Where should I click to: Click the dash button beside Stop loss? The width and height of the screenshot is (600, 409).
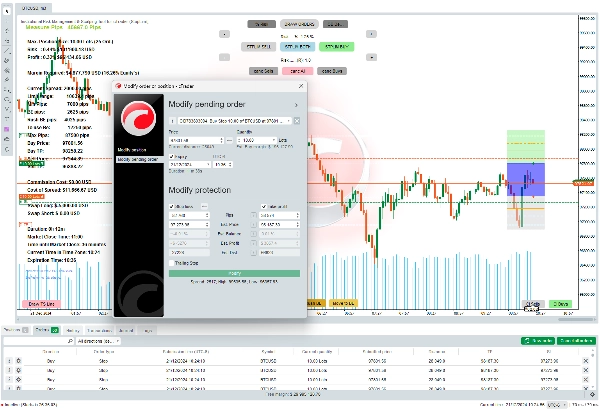click(204, 207)
